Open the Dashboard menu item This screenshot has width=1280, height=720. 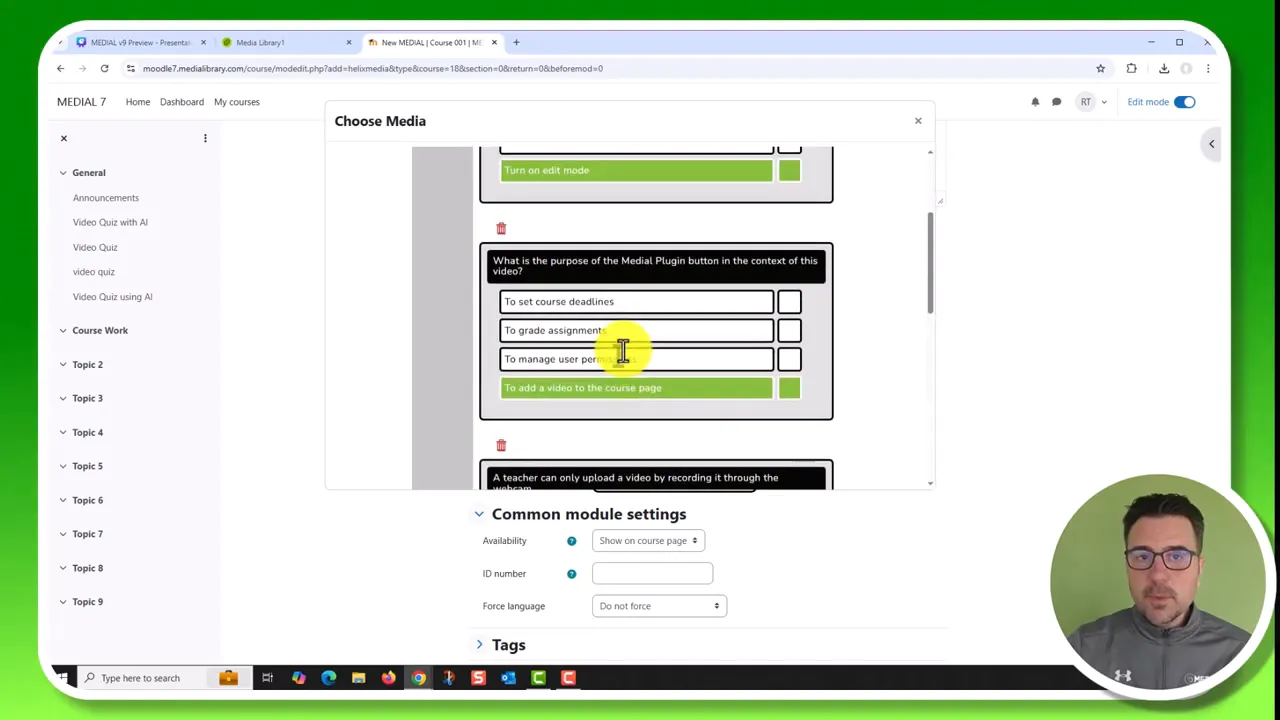pos(181,102)
